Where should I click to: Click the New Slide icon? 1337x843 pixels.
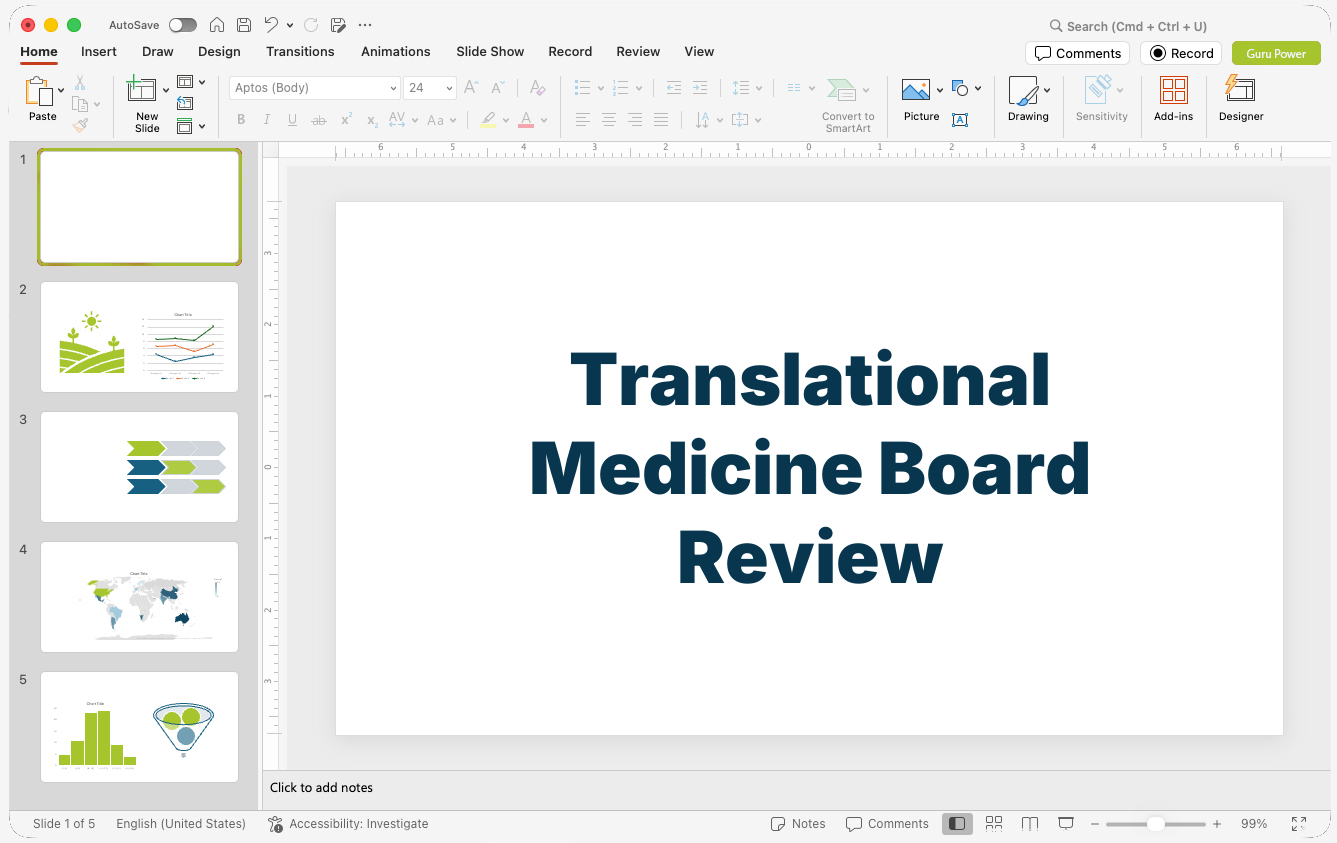[x=142, y=90]
